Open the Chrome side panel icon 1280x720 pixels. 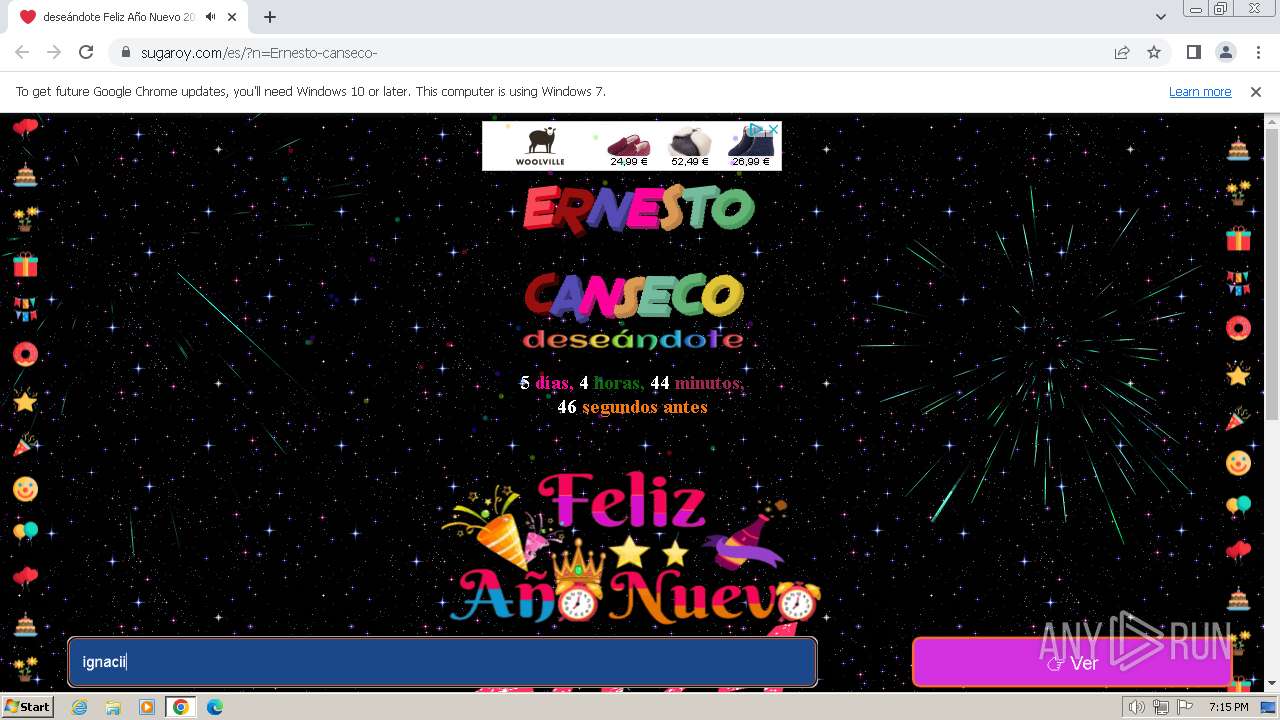(1194, 52)
